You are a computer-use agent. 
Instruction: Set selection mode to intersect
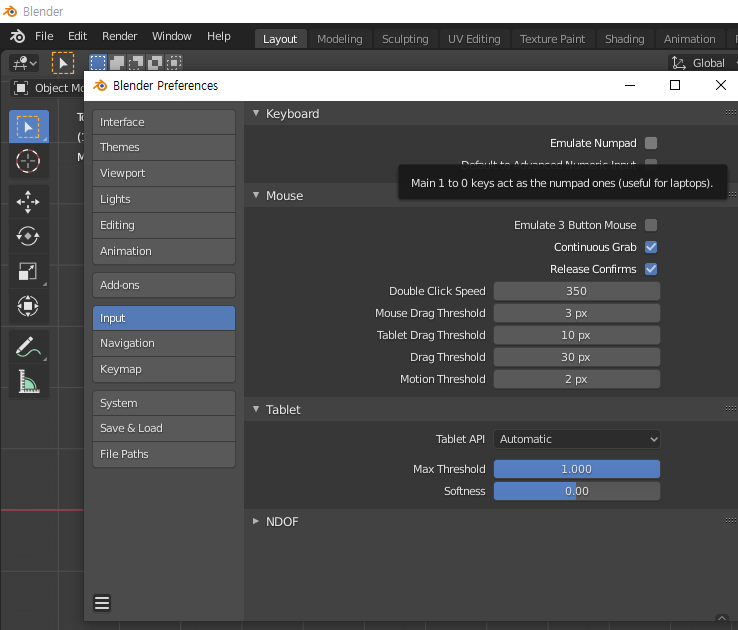[174, 63]
